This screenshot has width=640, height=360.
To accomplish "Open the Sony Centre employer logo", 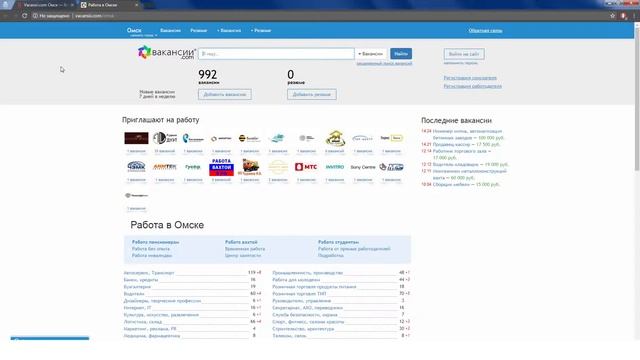I will [362, 167].
